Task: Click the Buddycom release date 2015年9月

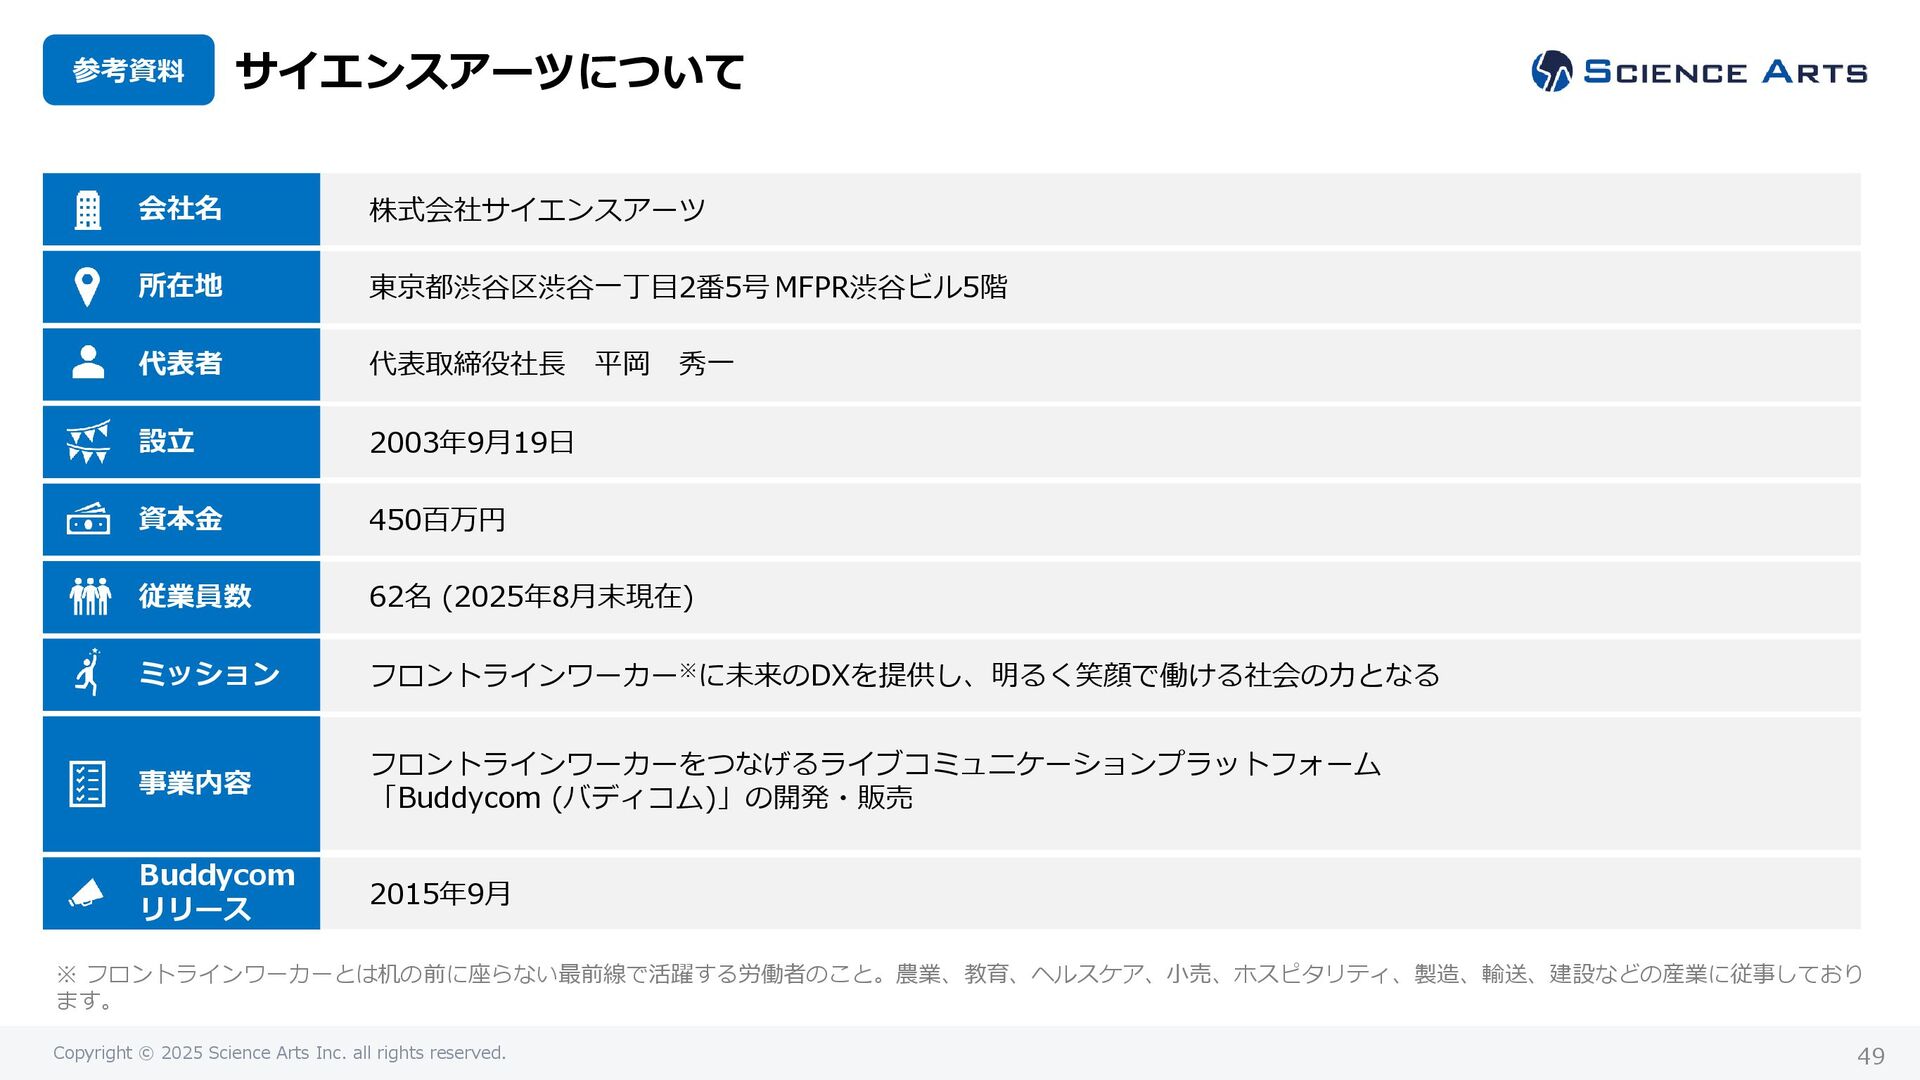Action: coord(440,894)
